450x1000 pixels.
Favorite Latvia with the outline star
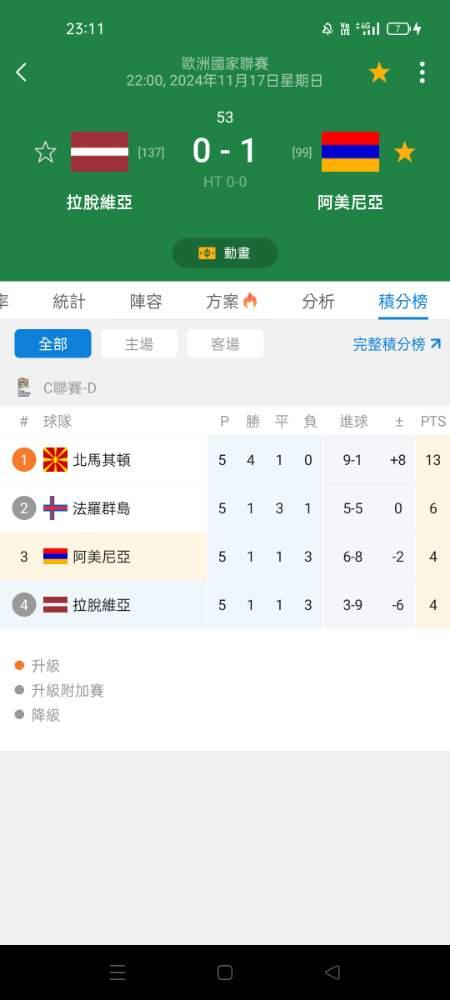pos(45,152)
